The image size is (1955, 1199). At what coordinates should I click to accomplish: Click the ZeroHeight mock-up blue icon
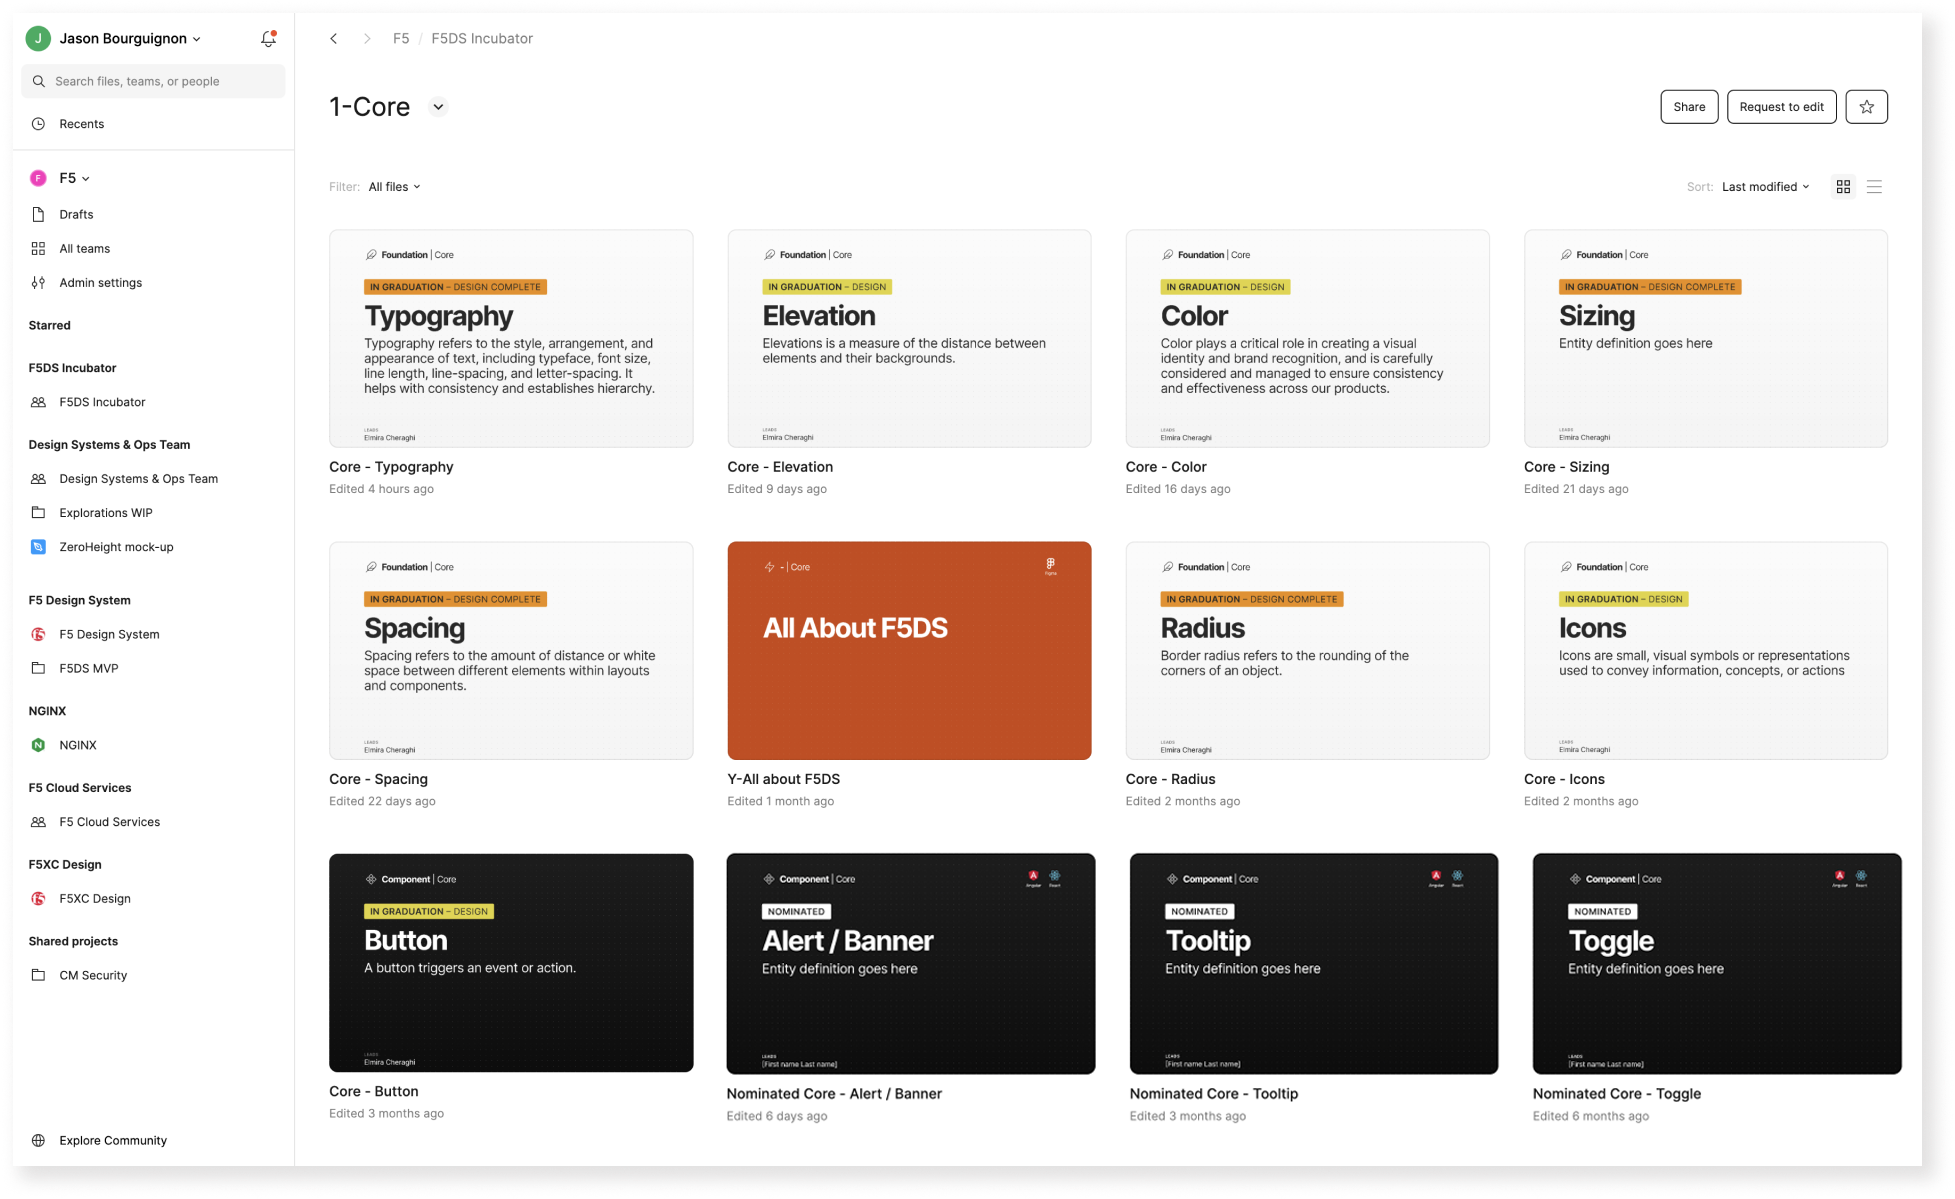pyautogui.click(x=38, y=547)
